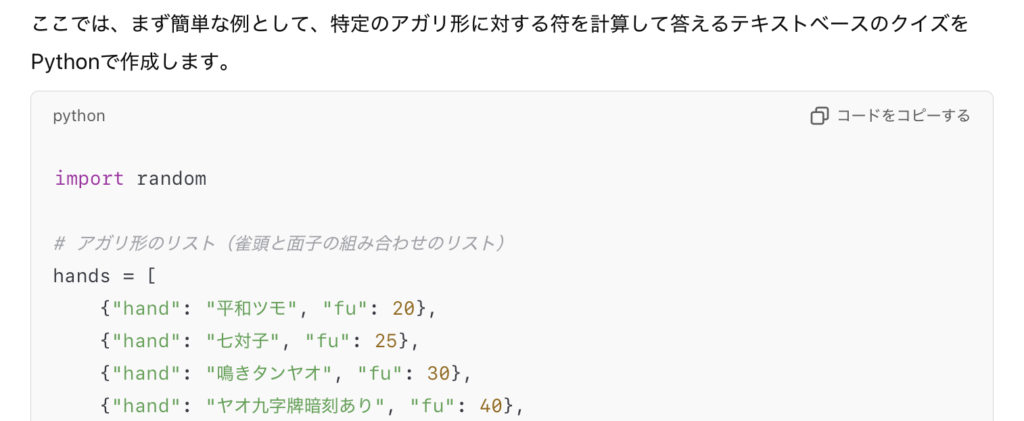1024x421 pixels.
Task: Click the import keyword in code
Action: point(89,179)
